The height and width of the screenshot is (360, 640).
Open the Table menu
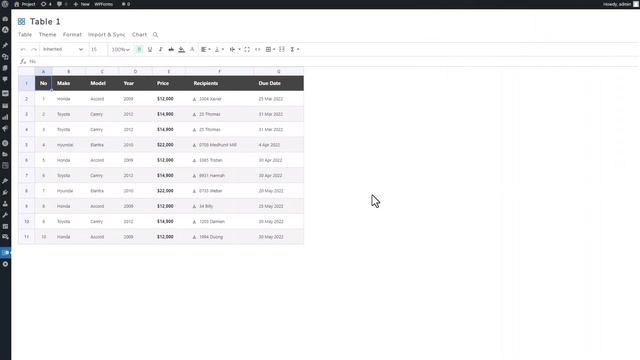coord(25,35)
